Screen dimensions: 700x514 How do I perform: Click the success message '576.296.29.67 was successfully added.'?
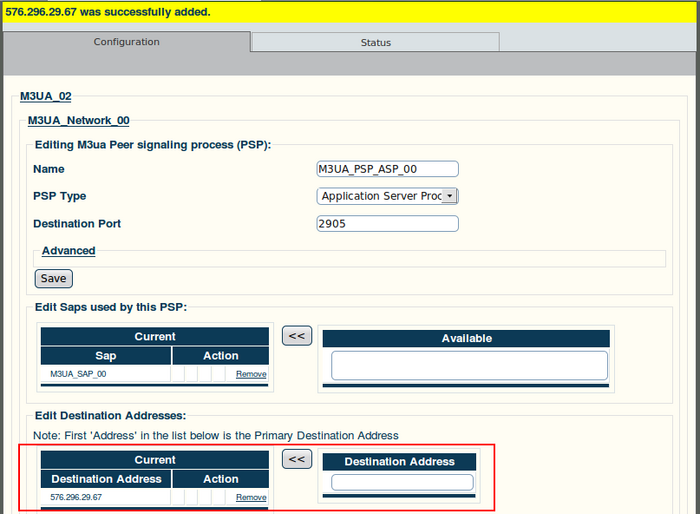tap(108, 12)
